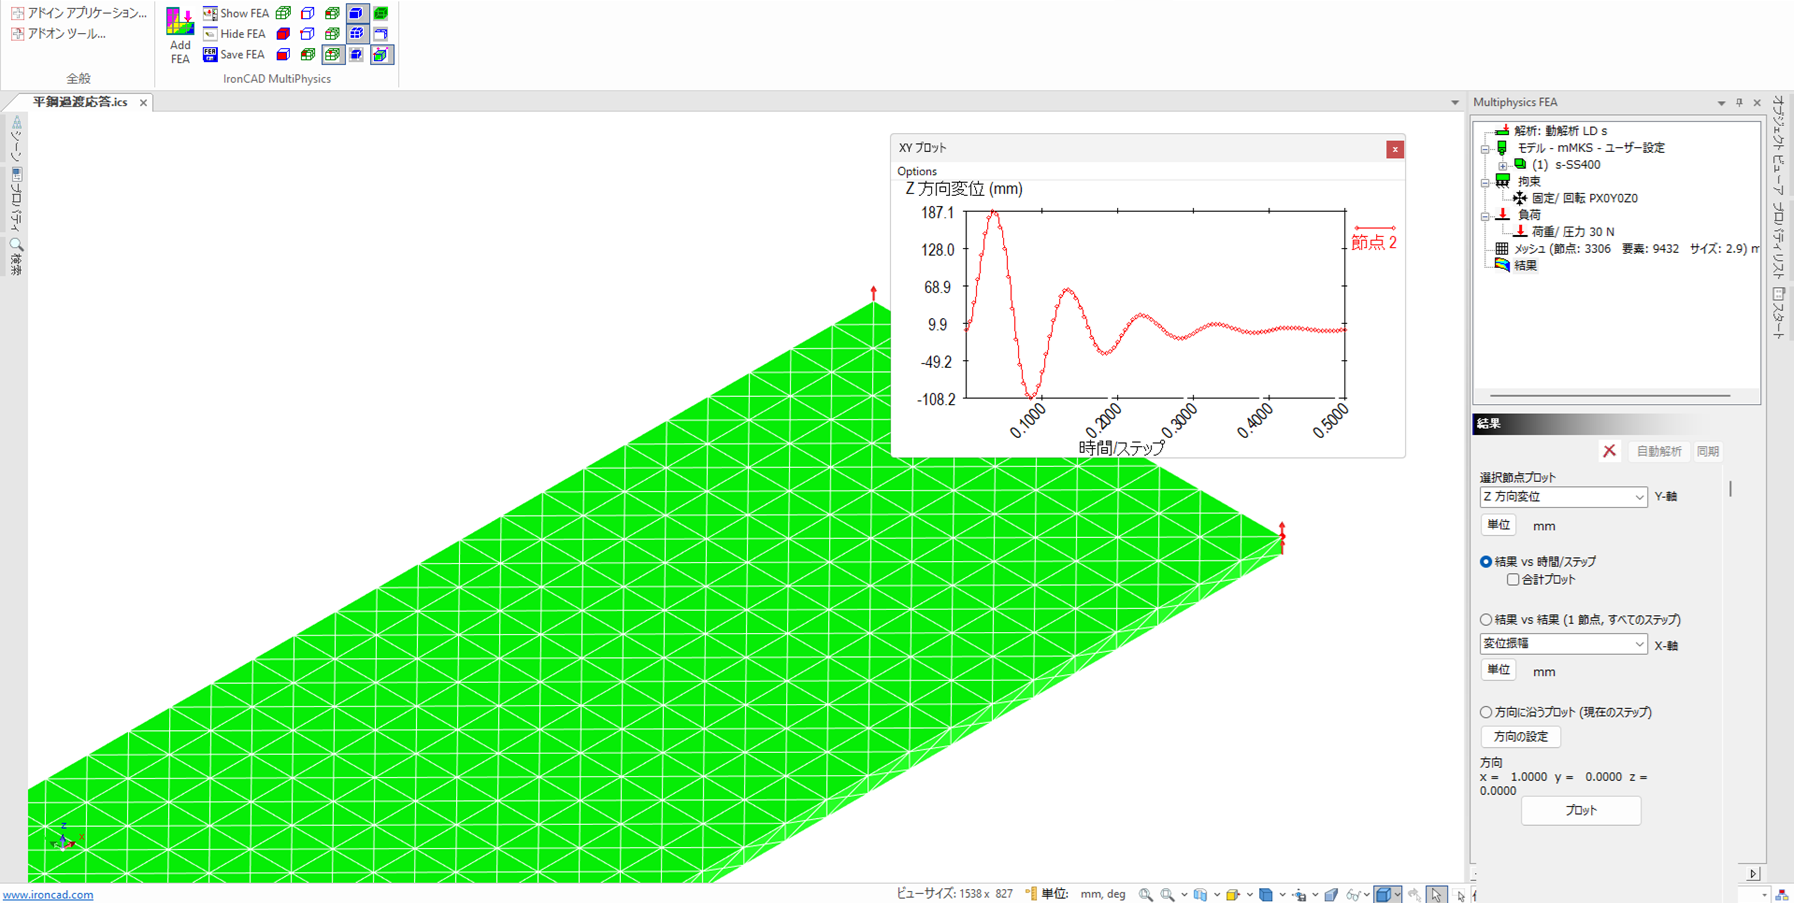Click the green solid cube icon in ribbon
Image resolution: width=1794 pixels, height=903 pixels.
pos(381,14)
